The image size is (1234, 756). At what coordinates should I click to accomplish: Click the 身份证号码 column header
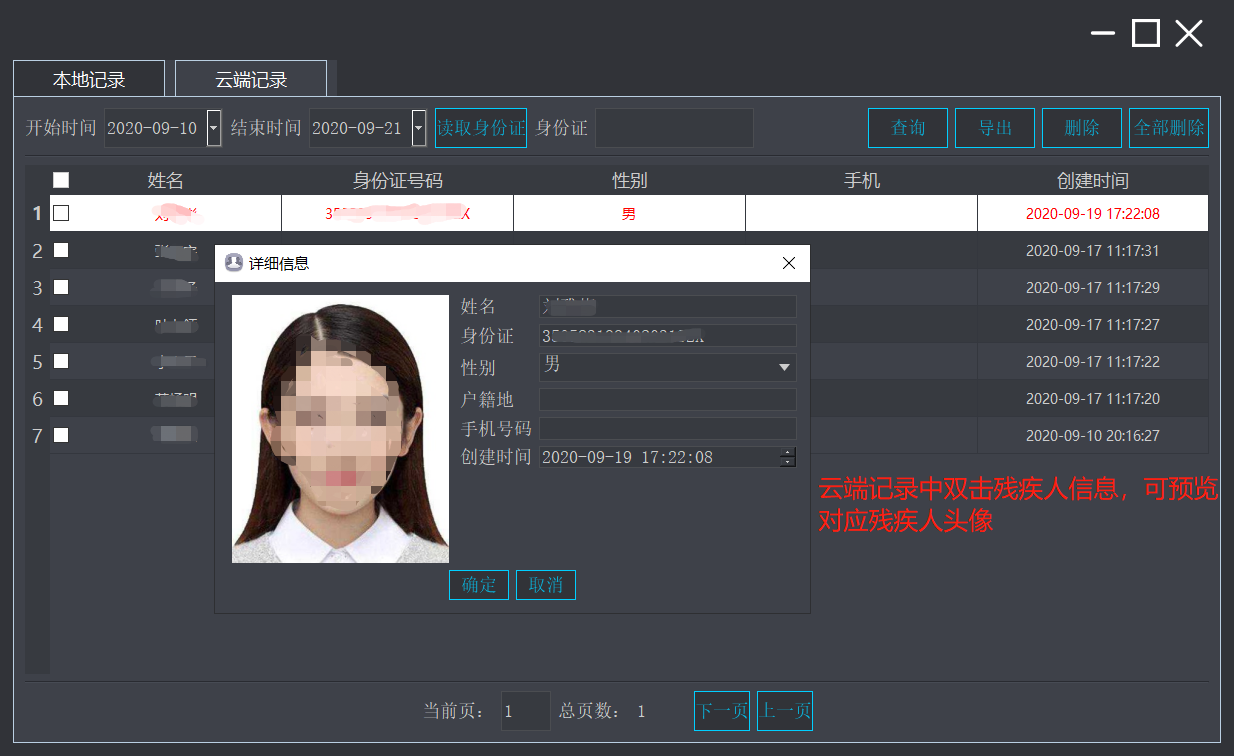tap(398, 181)
